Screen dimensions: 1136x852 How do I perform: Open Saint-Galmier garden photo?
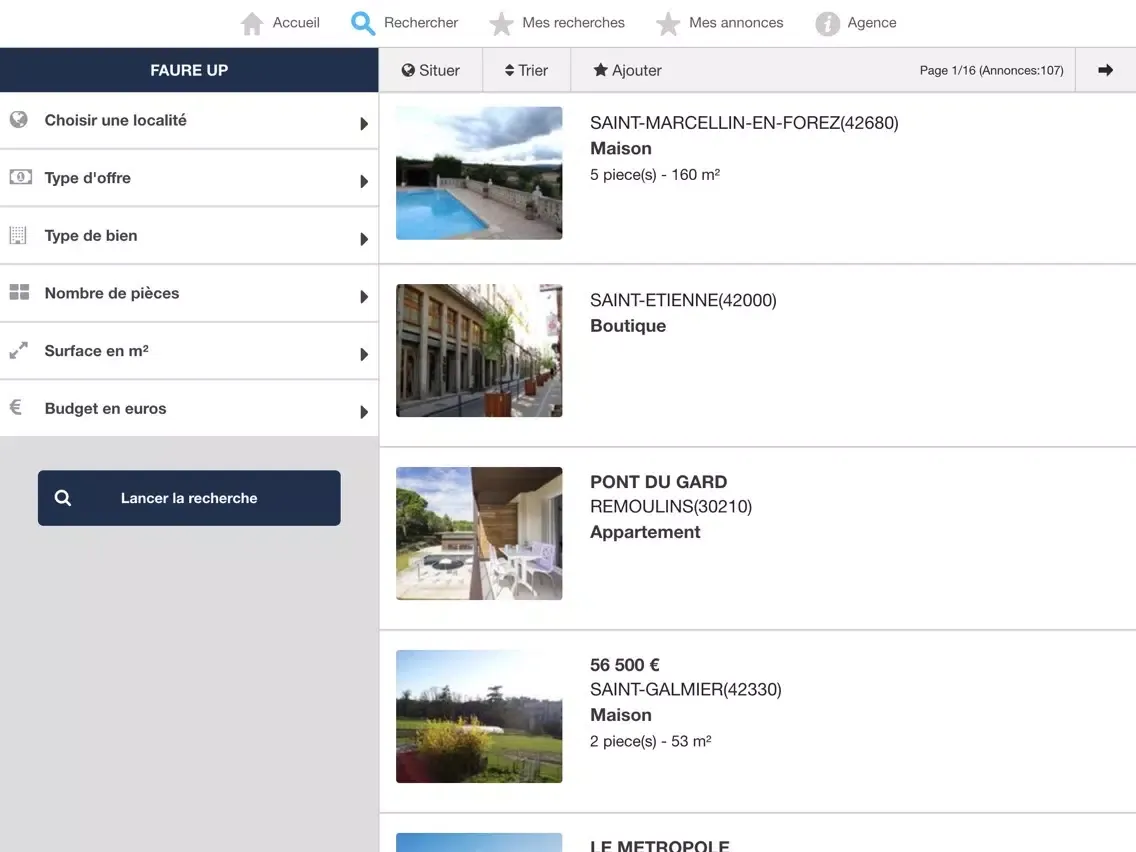(479, 717)
